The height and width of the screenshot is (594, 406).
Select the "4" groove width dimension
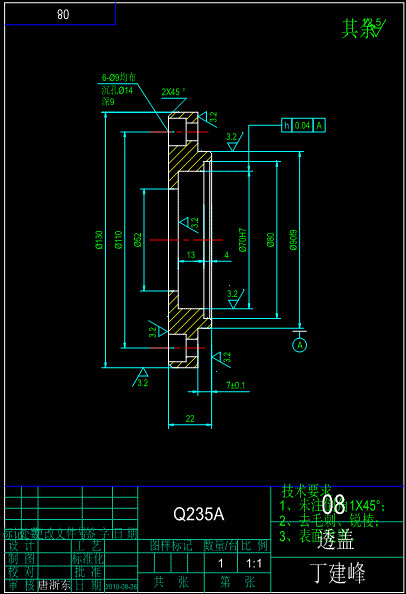(226, 255)
